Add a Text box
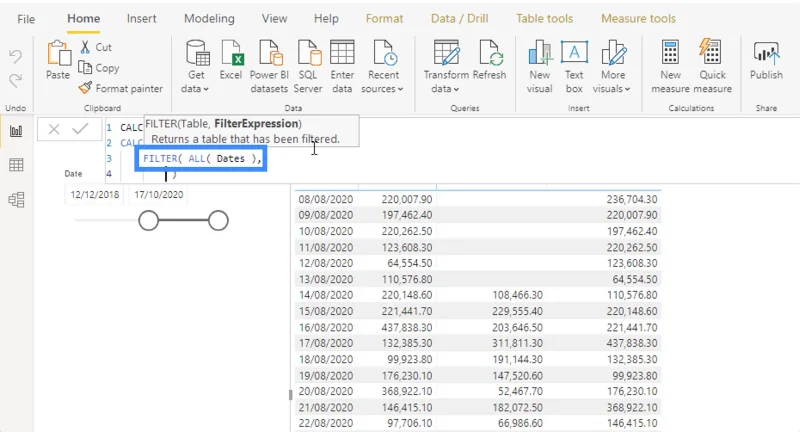Screen dimensions: 800x432 [x=574, y=66]
